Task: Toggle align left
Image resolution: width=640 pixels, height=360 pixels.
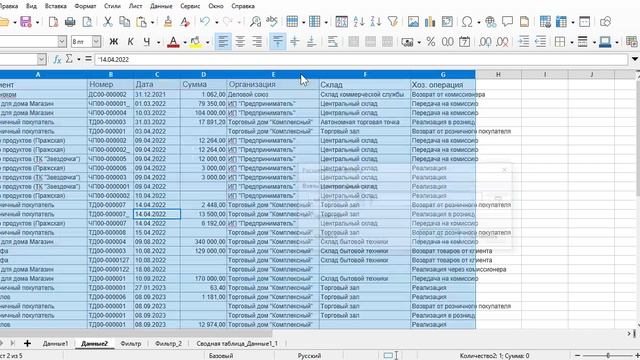Action: click(x=223, y=42)
